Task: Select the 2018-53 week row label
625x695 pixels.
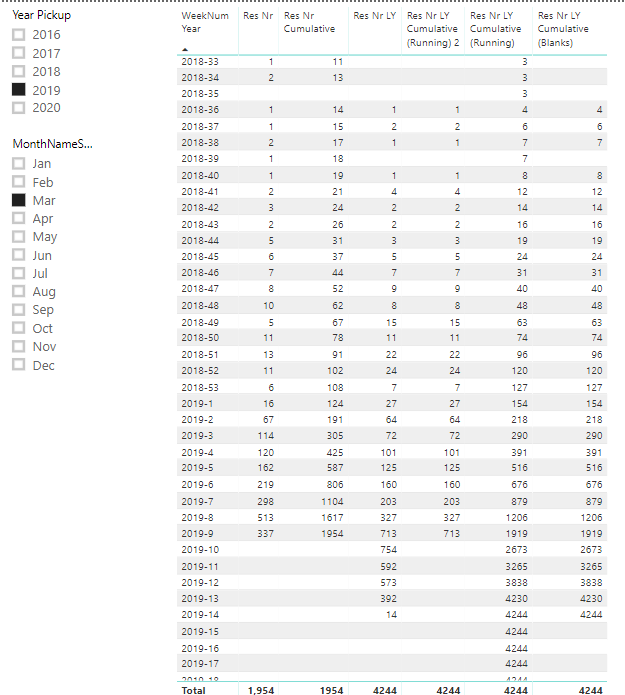Action: [200, 387]
